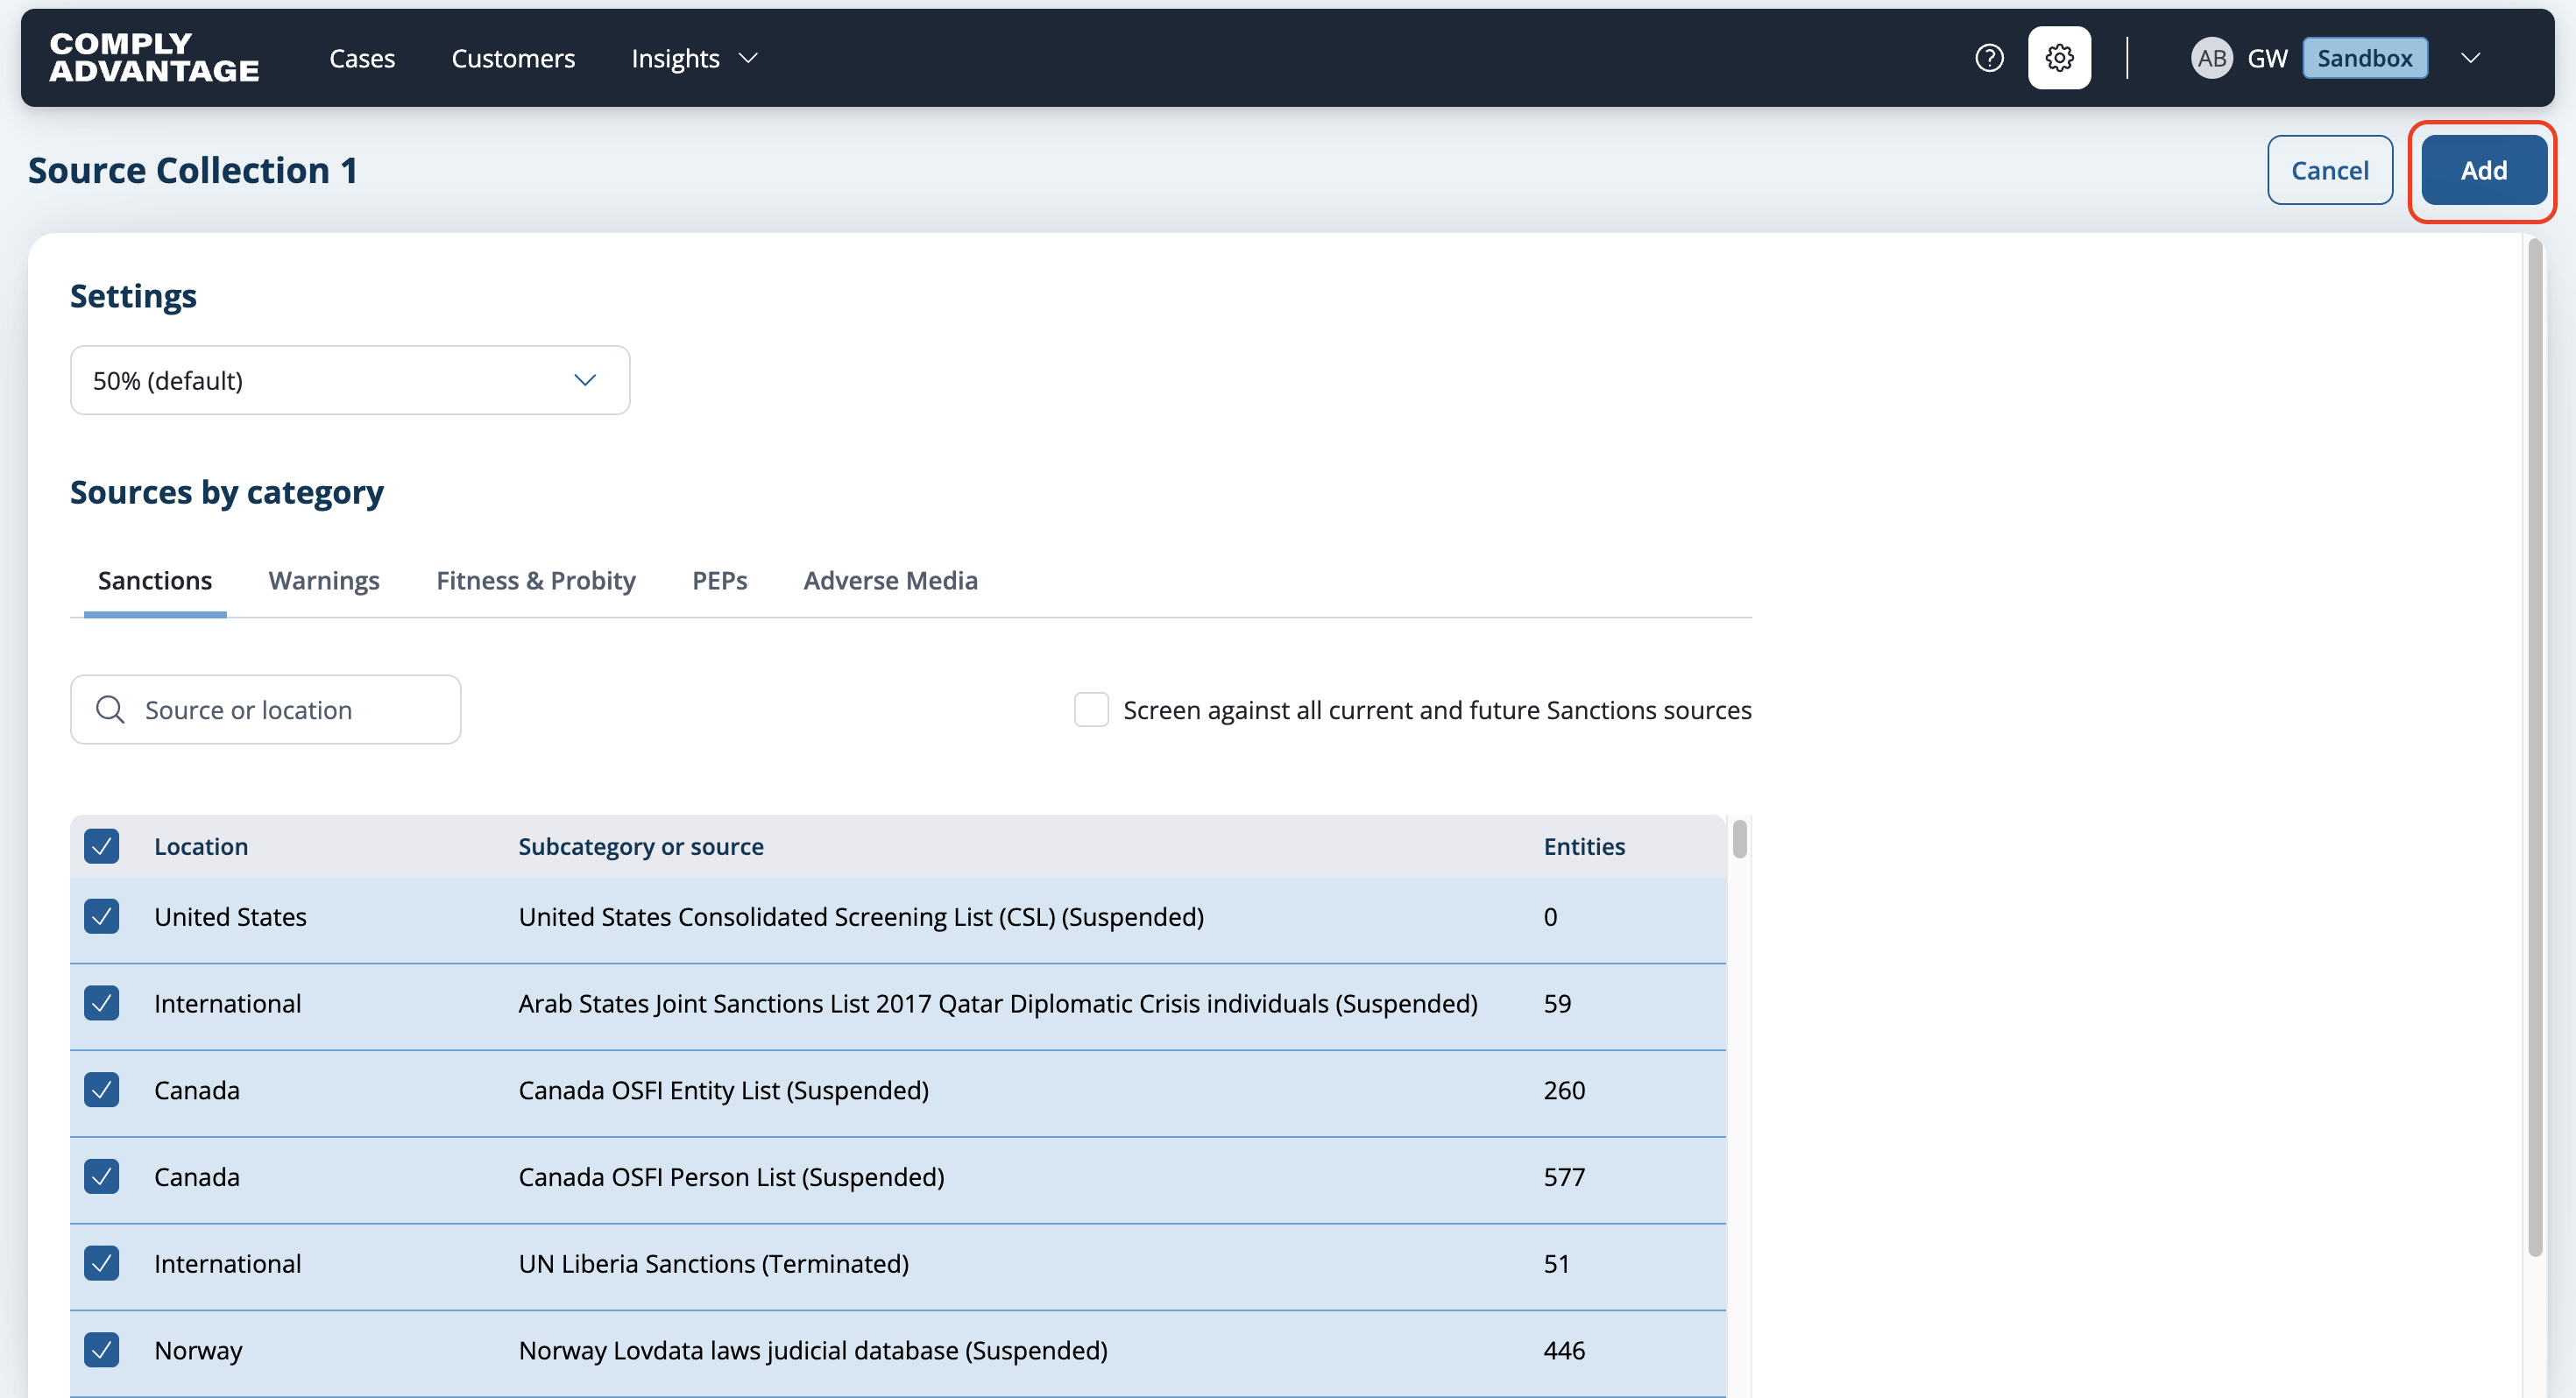Click the Canada OSFI Person List text
The image size is (2576, 1398).
[x=731, y=1177]
